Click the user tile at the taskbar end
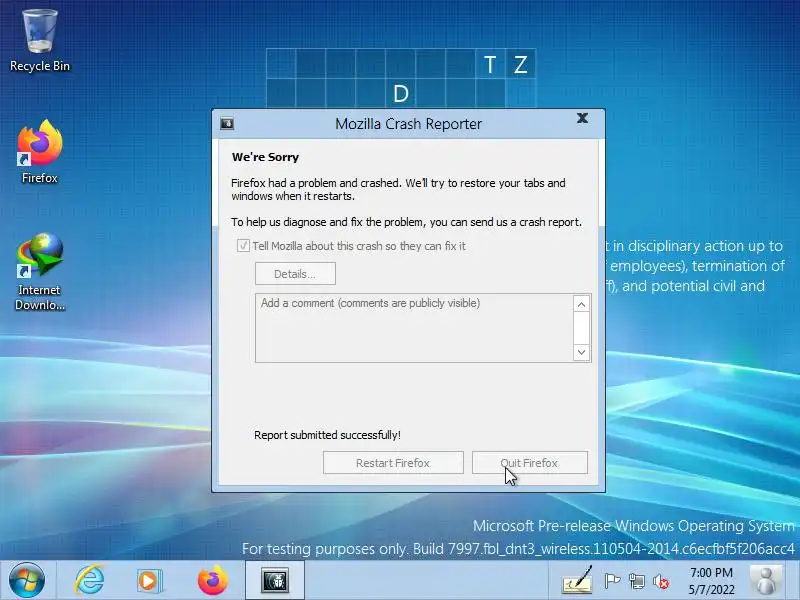 766,580
